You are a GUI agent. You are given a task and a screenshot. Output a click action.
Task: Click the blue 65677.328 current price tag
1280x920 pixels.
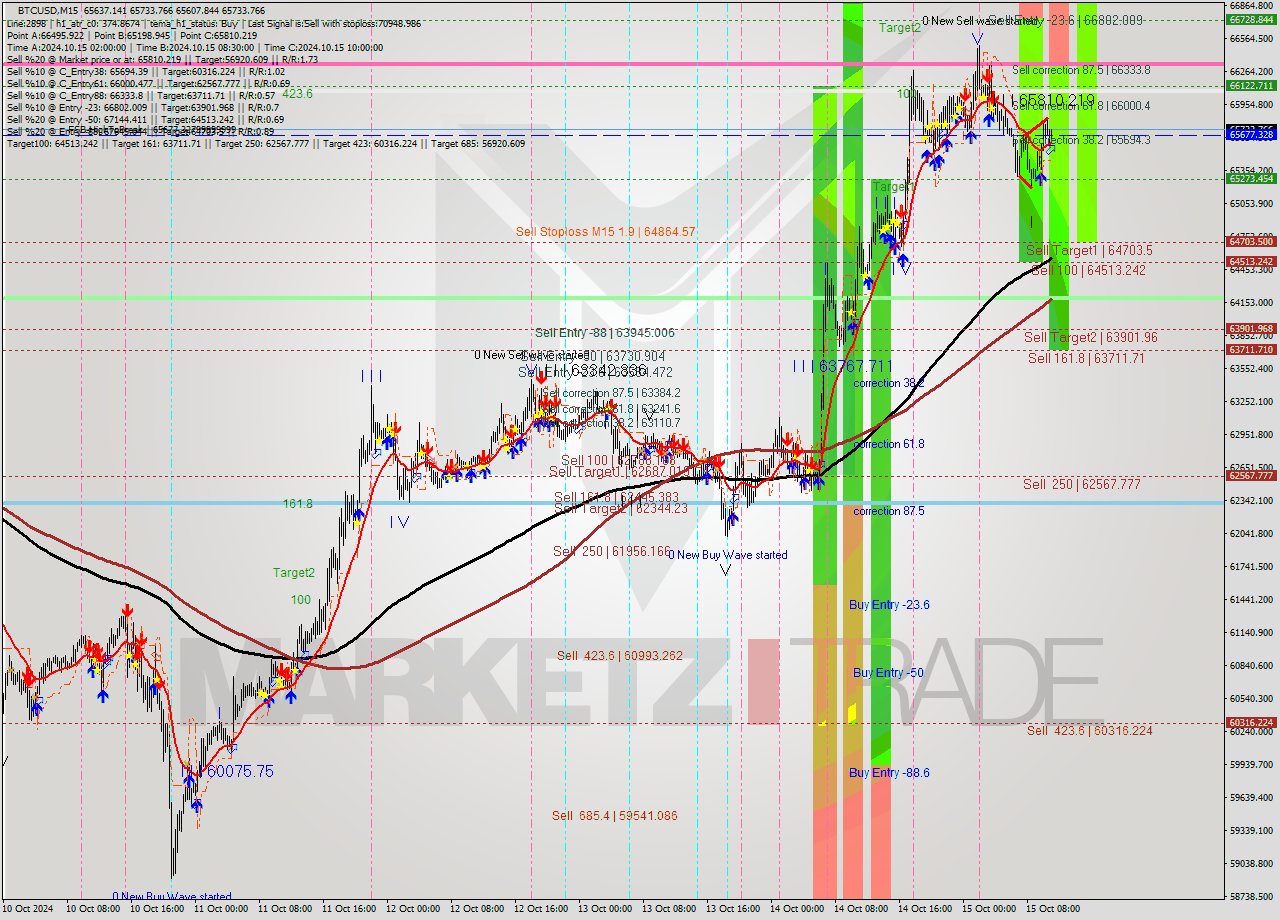(1251, 135)
